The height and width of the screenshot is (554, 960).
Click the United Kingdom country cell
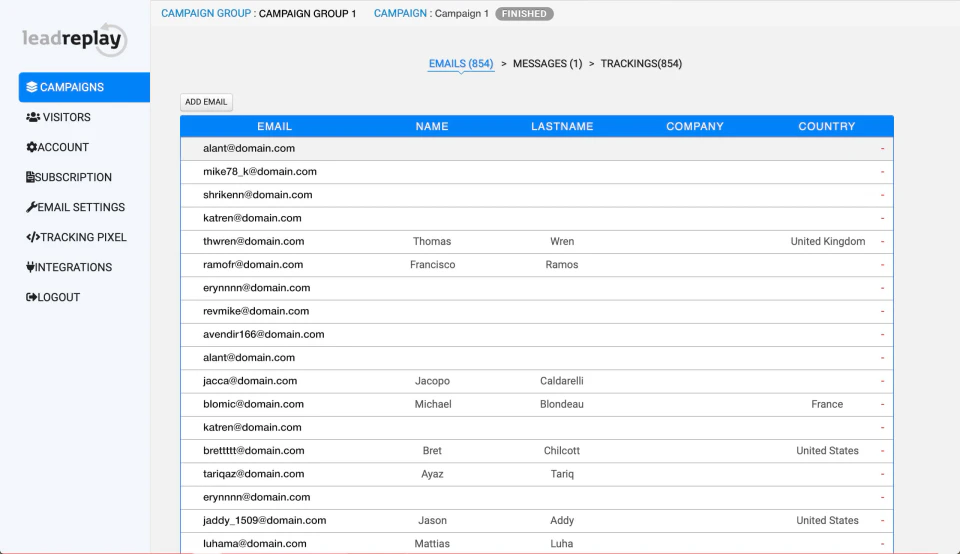[828, 241]
